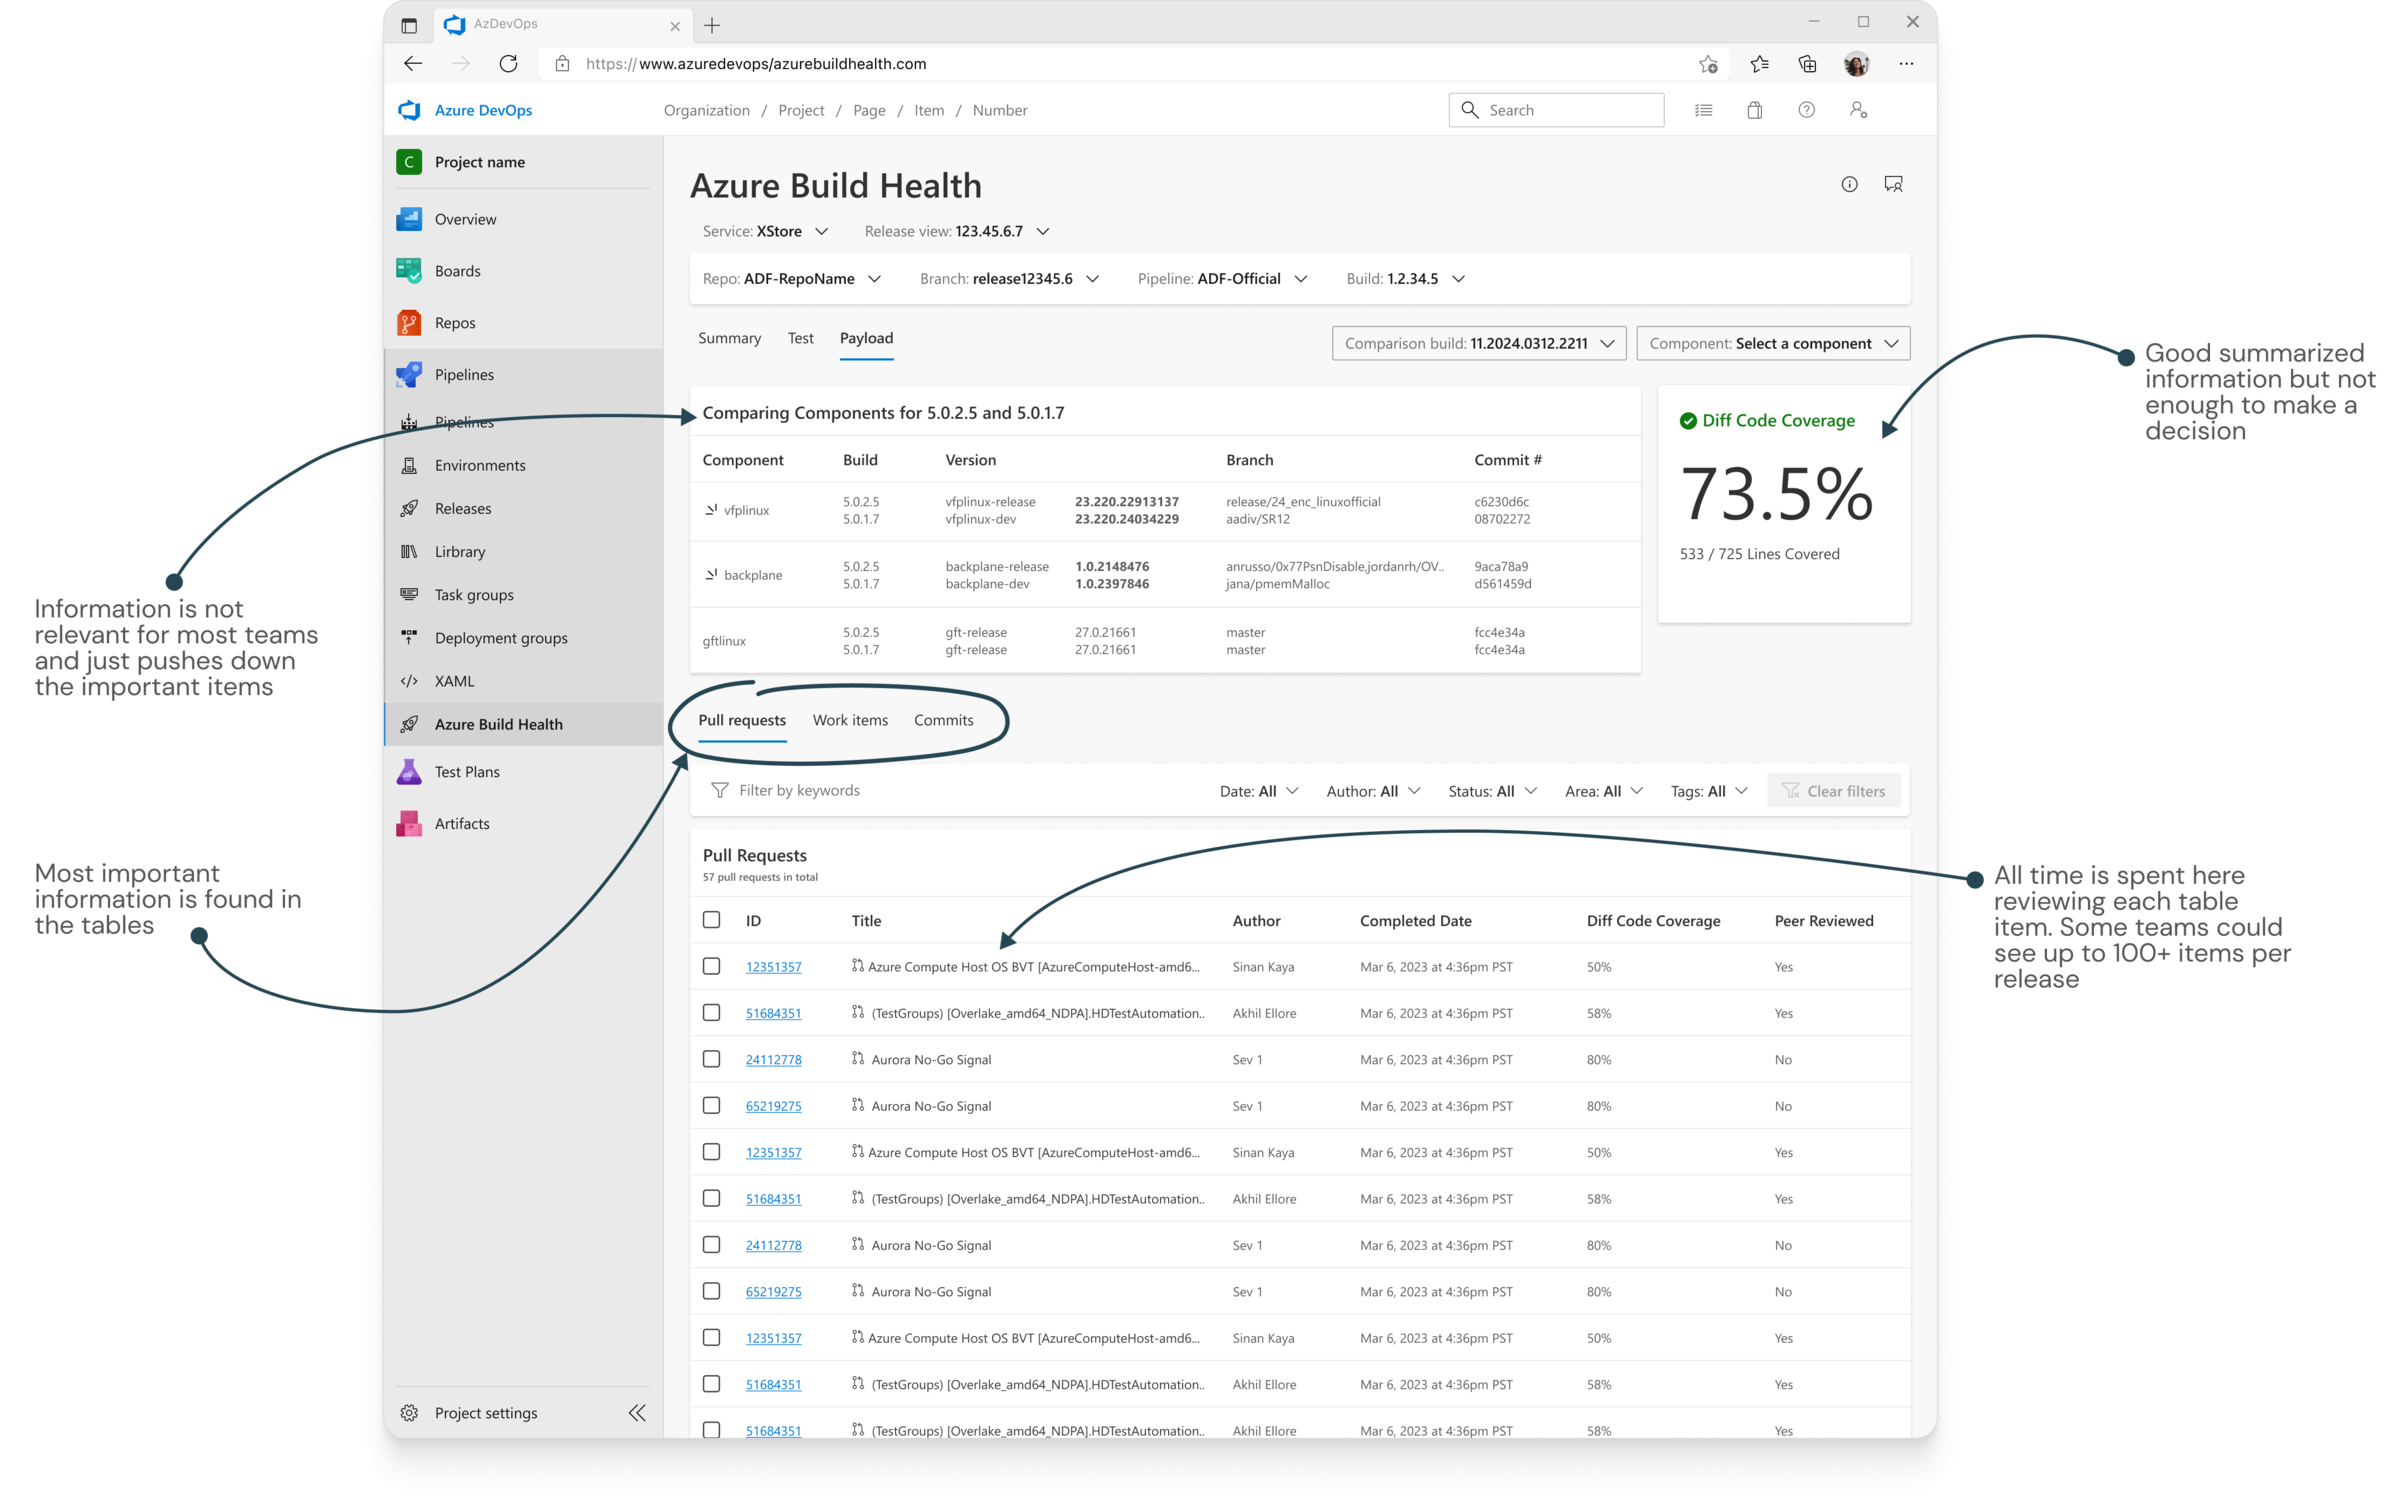The width and height of the screenshot is (2400, 1503).
Task: Switch to the Commits tab
Action: click(x=943, y=720)
